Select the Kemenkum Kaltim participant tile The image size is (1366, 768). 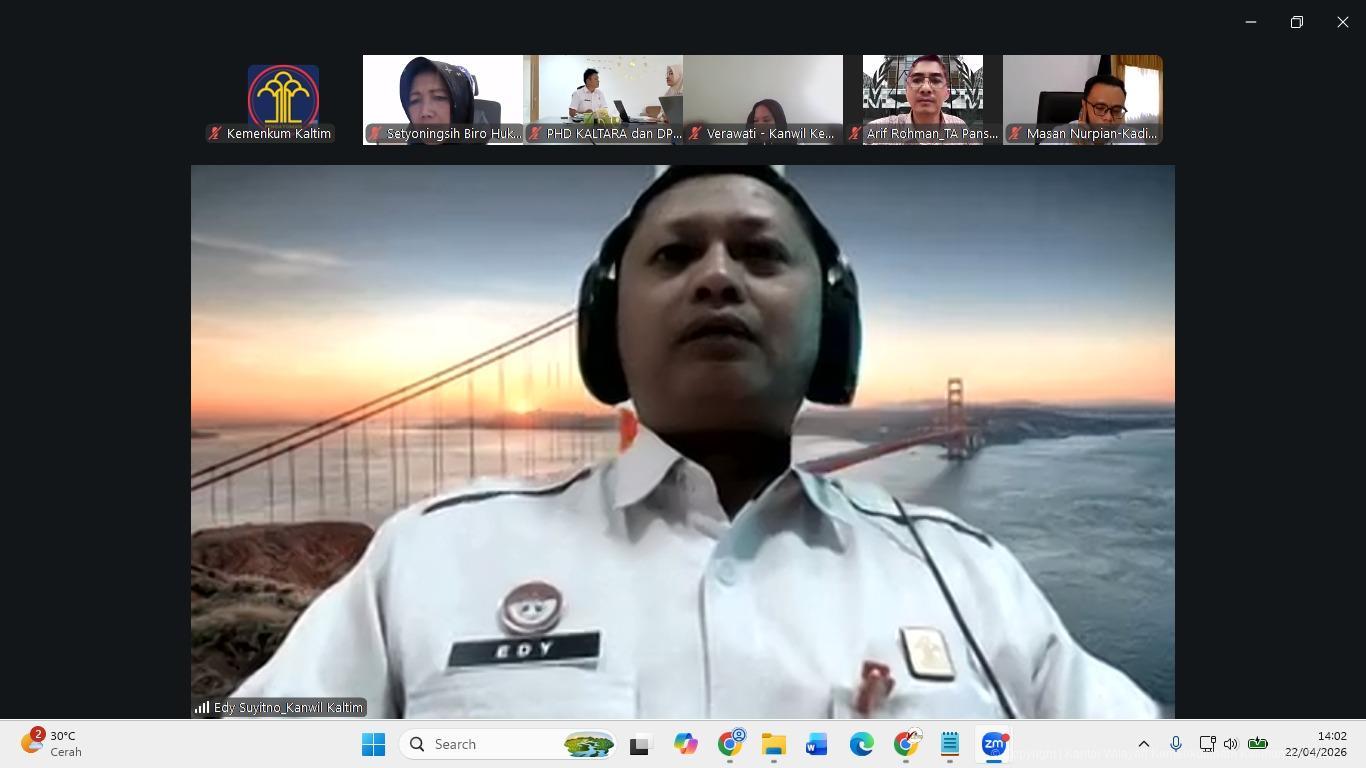pos(283,100)
